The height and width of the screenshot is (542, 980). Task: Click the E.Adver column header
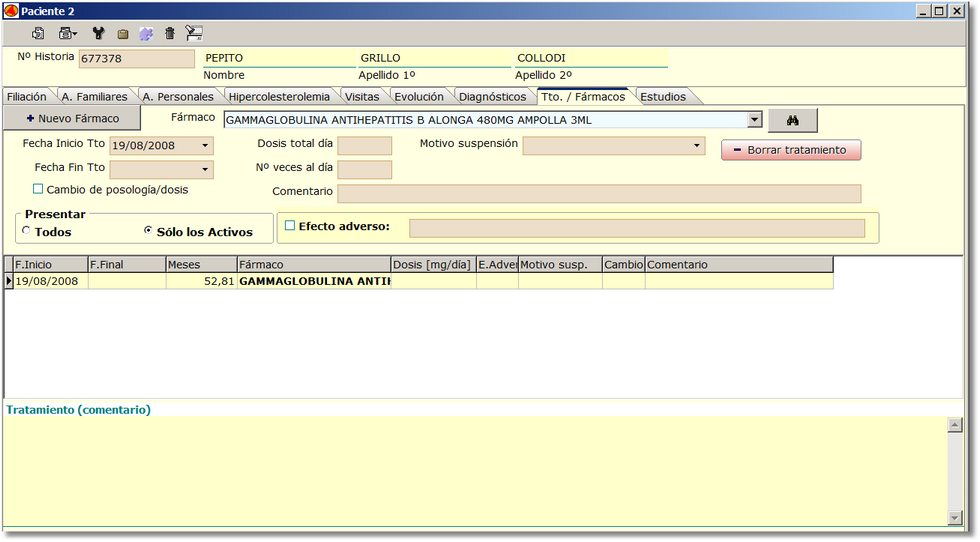(498, 264)
